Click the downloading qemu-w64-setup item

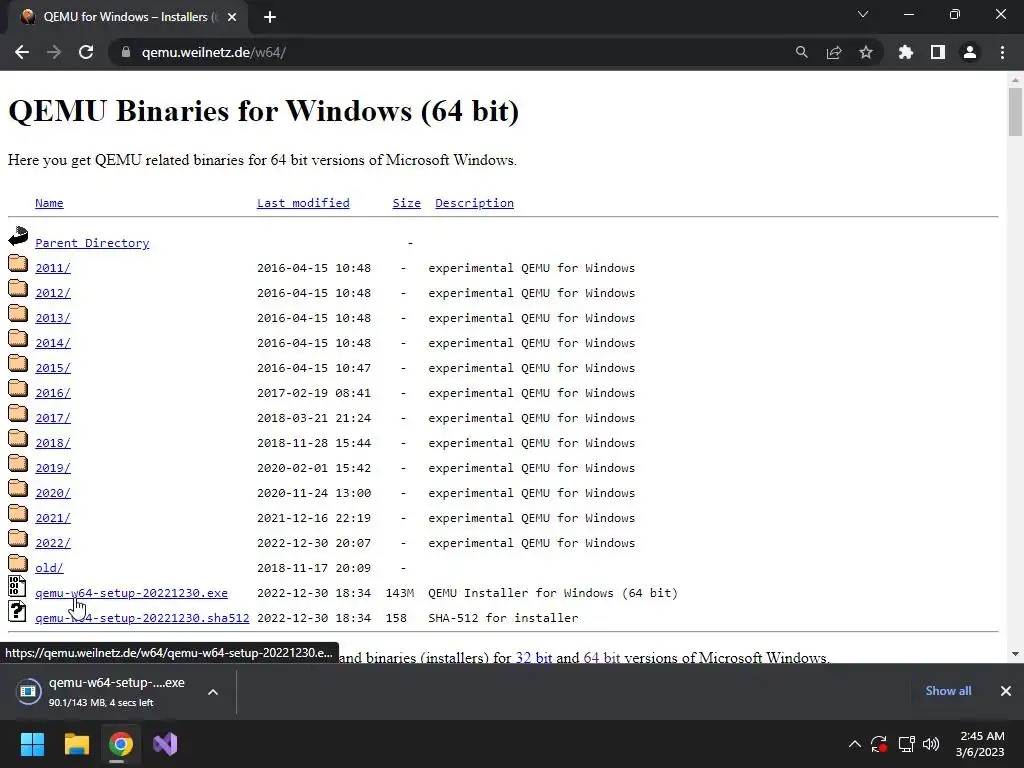(x=104, y=692)
